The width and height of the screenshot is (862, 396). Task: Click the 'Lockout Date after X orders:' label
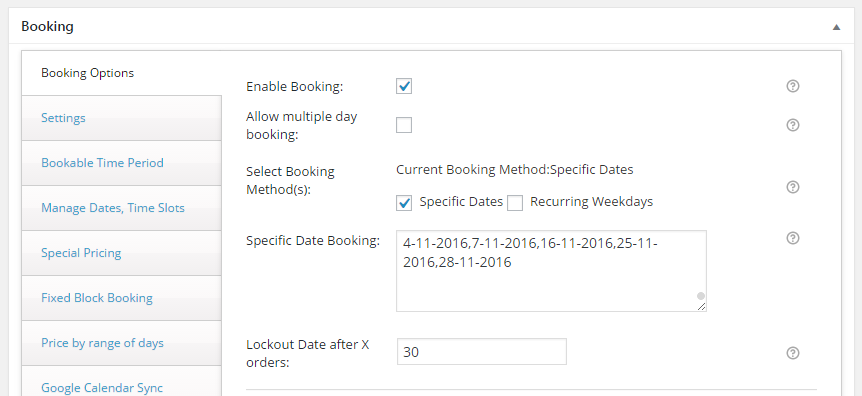pyautogui.click(x=308, y=354)
